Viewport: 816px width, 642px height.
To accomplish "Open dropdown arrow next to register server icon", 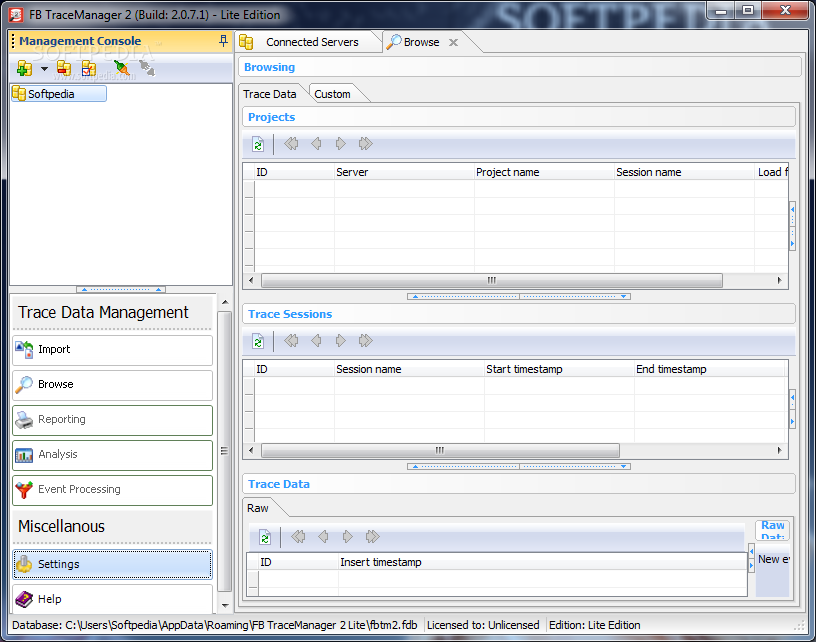I will point(44,69).
